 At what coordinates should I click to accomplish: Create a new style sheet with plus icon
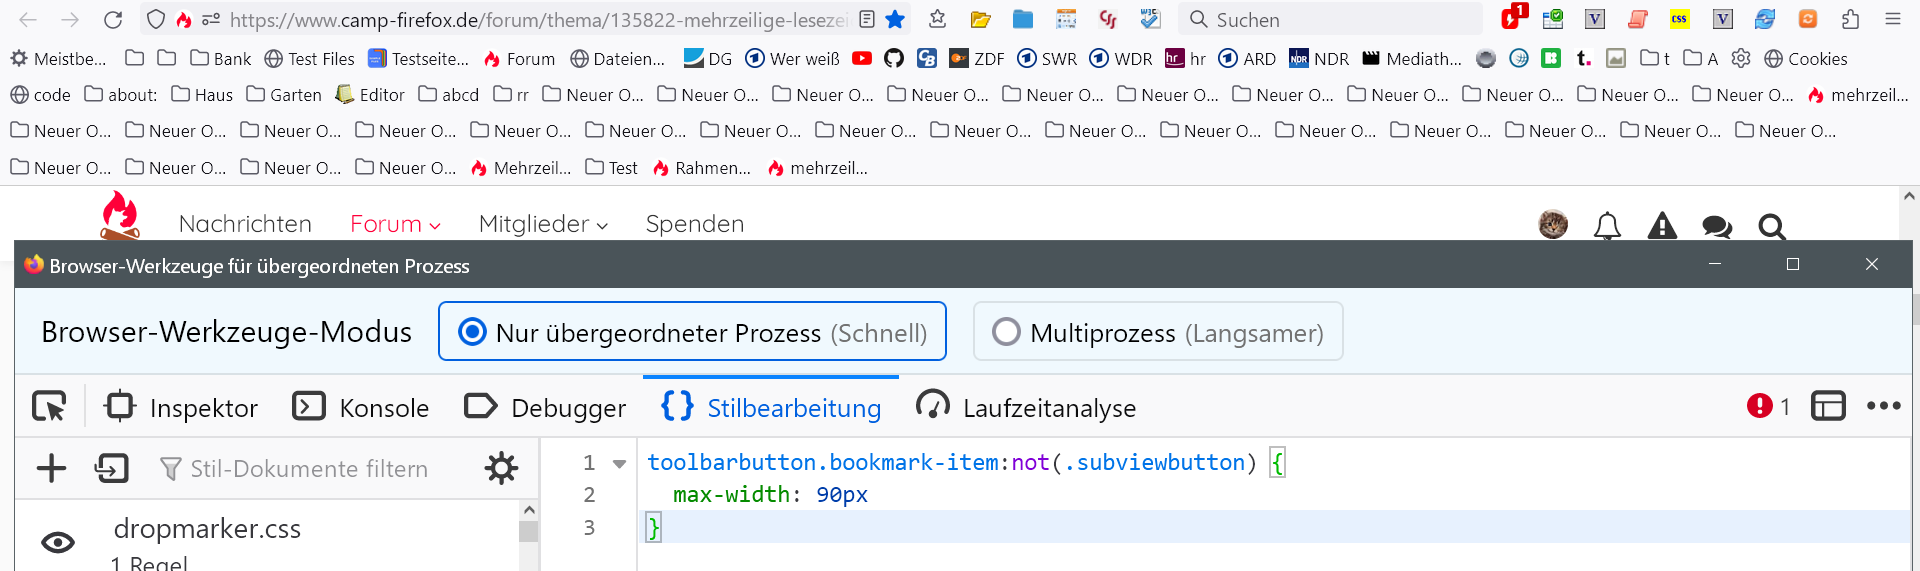(51, 468)
